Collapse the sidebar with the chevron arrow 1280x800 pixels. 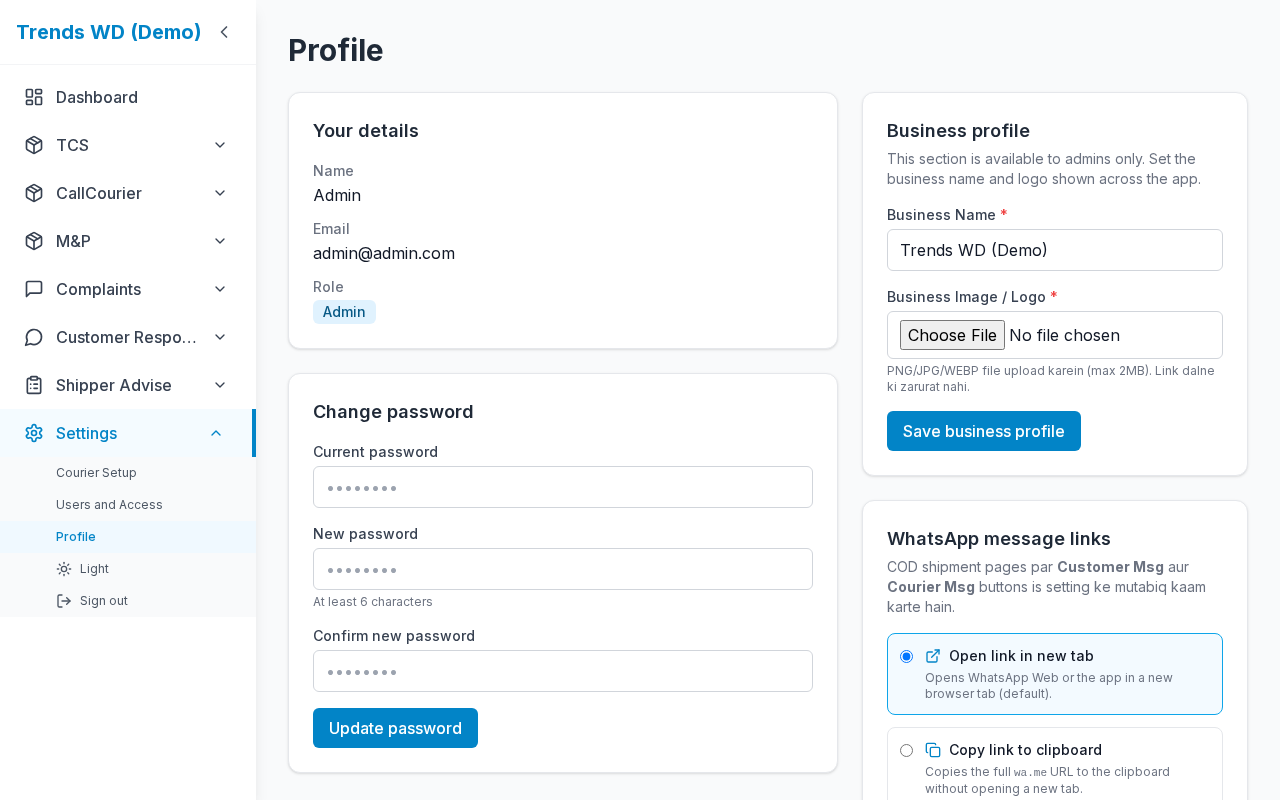coord(224,32)
